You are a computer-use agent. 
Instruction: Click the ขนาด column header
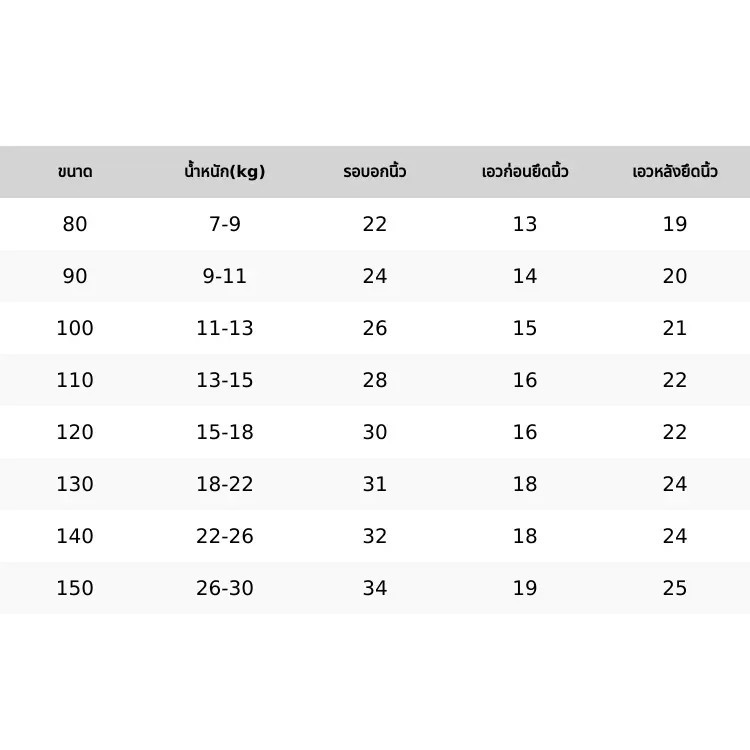[x=75, y=172]
